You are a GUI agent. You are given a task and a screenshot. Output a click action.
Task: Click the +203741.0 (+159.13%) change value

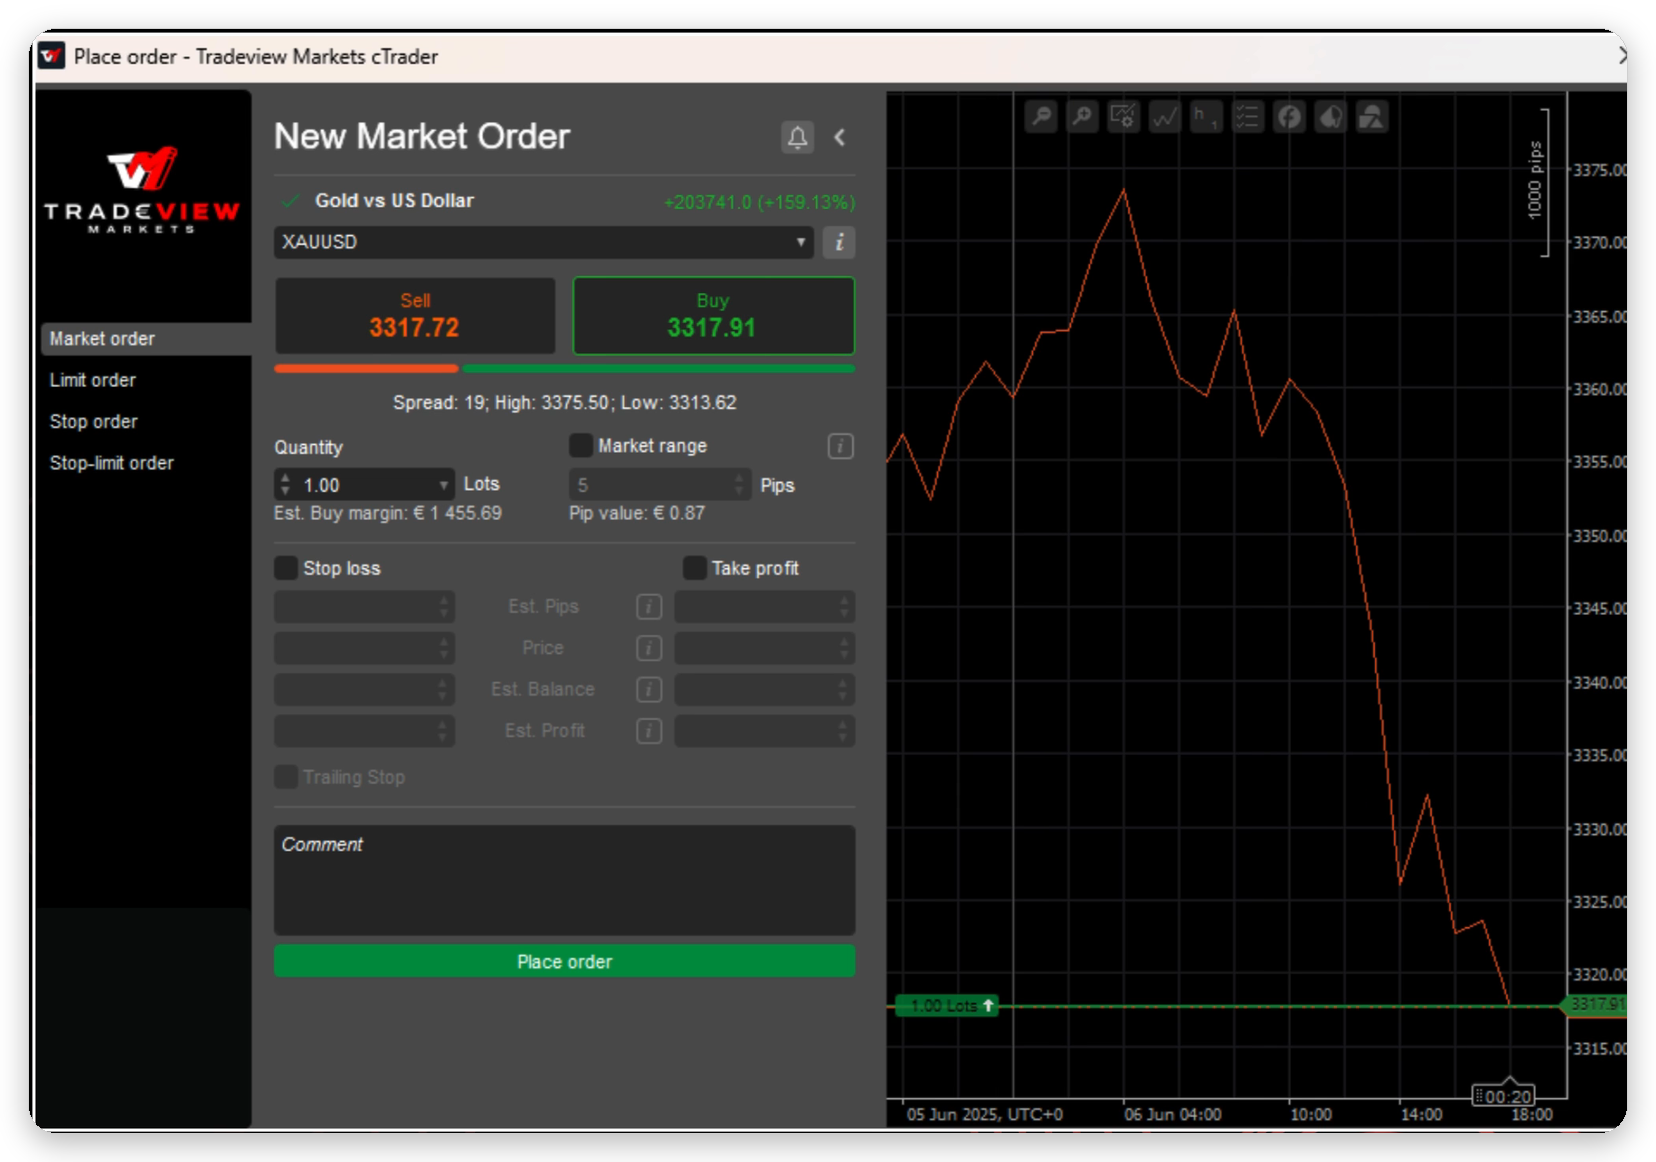click(759, 202)
